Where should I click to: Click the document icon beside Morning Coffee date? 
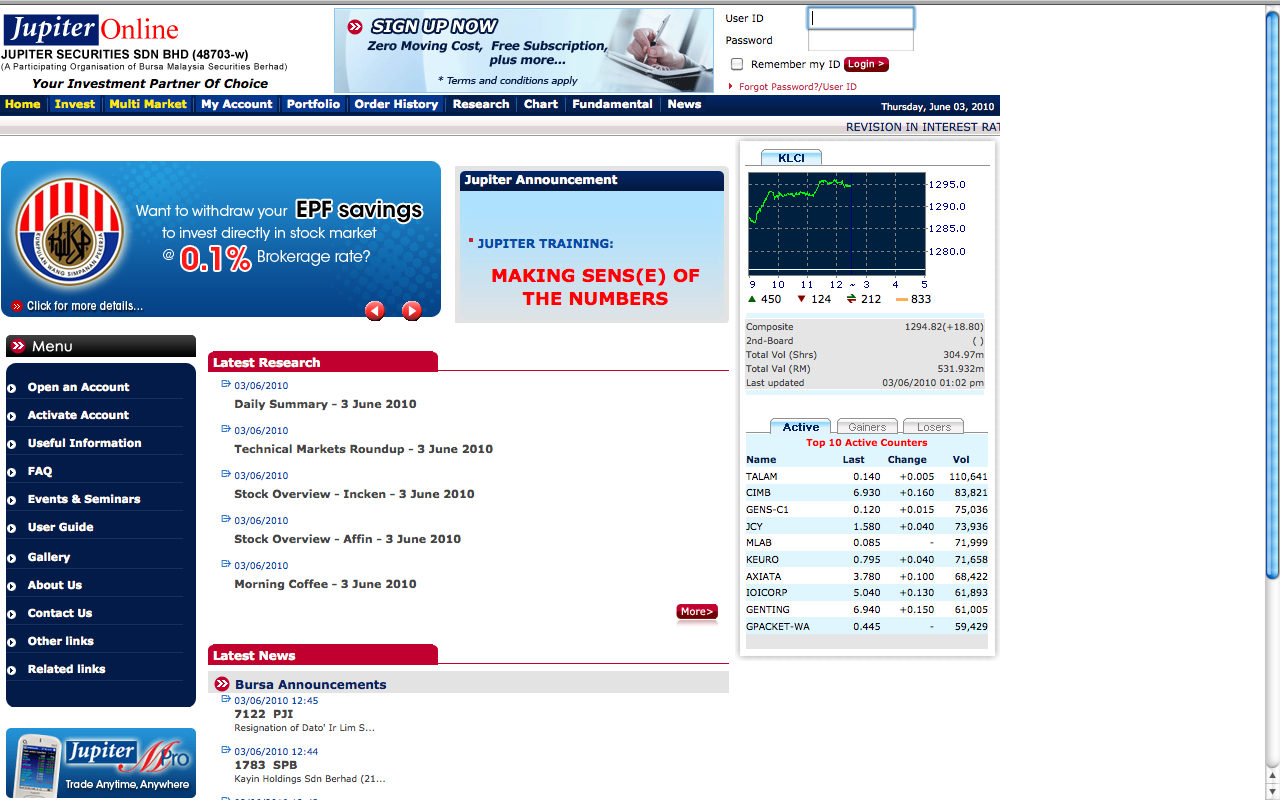[x=226, y=564]
